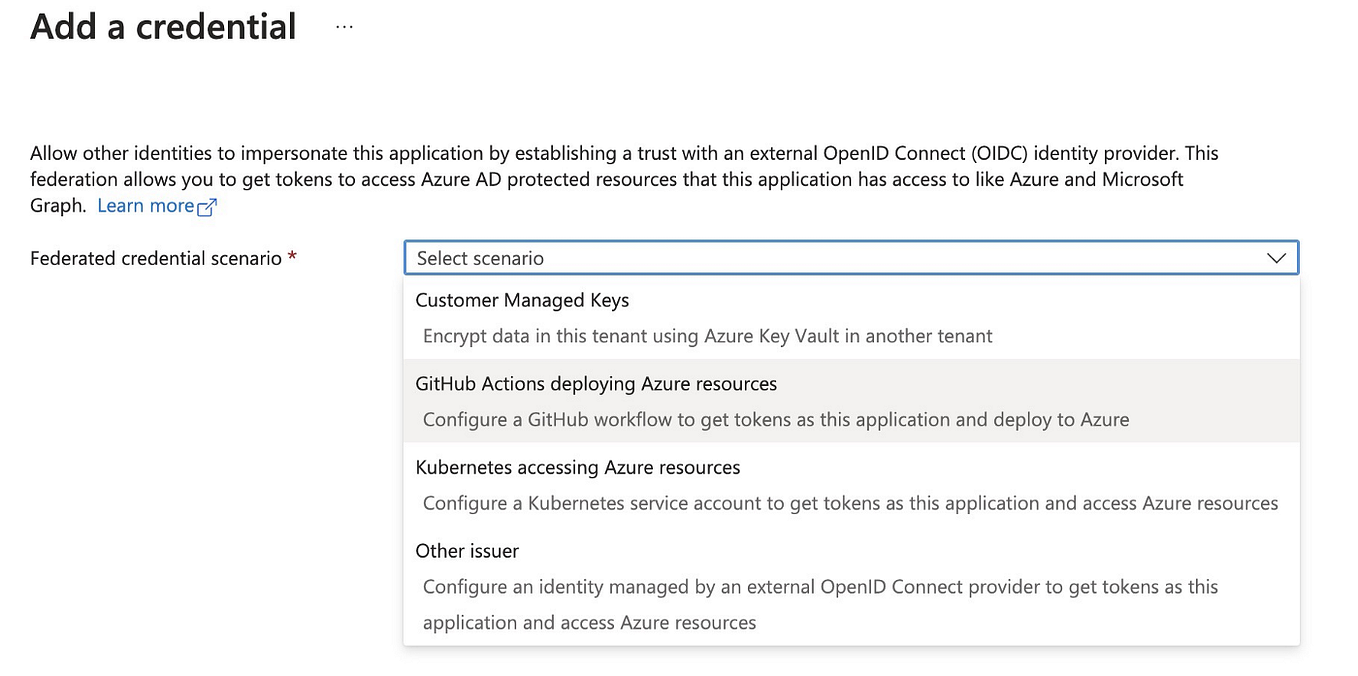Click the external link icon beside Learn more
This screenshot has width=1358, height=676.
click(x=207, y=206)
